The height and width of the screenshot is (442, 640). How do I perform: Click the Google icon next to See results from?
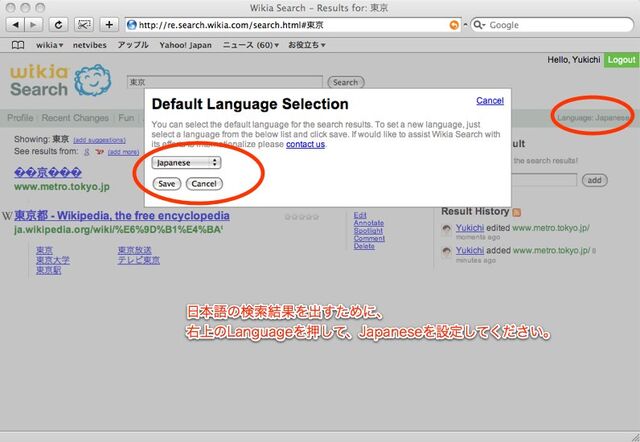[87, 152]
